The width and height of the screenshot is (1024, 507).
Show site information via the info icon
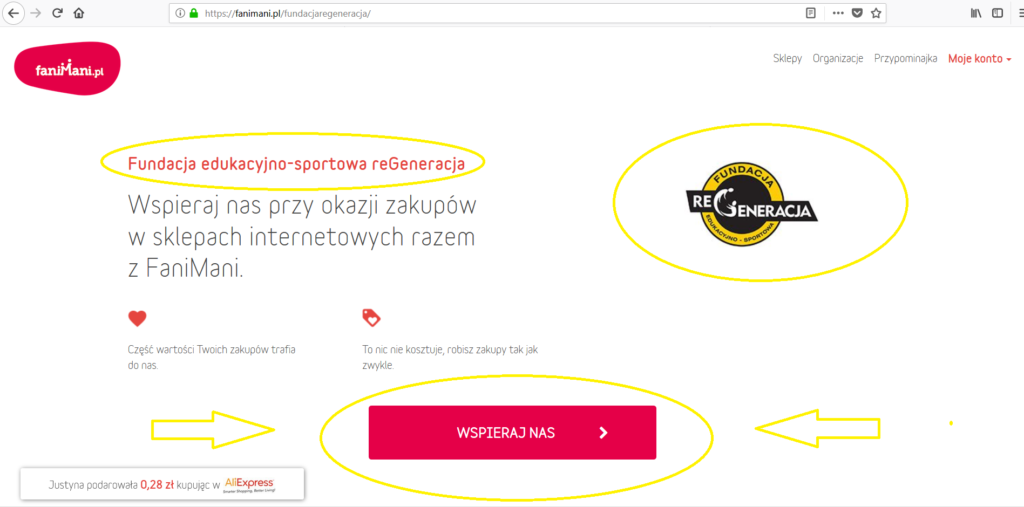coord(180,13)
